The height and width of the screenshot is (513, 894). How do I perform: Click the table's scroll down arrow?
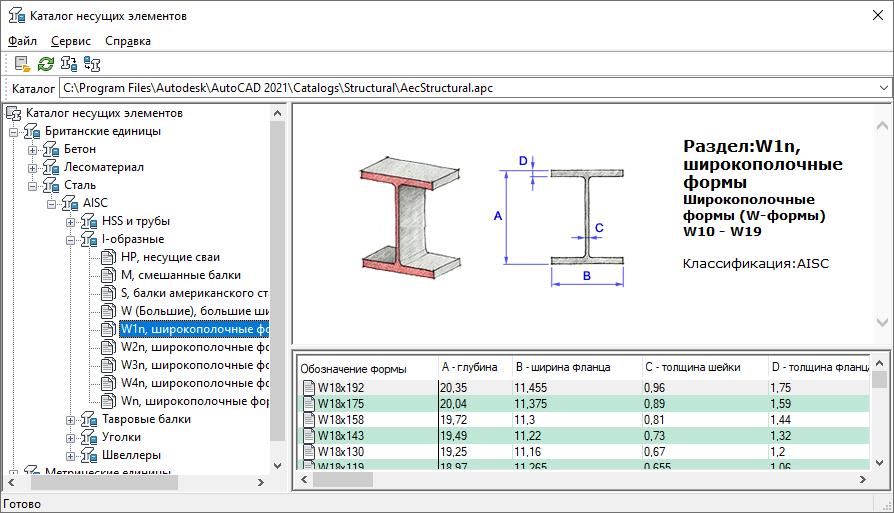879,463
